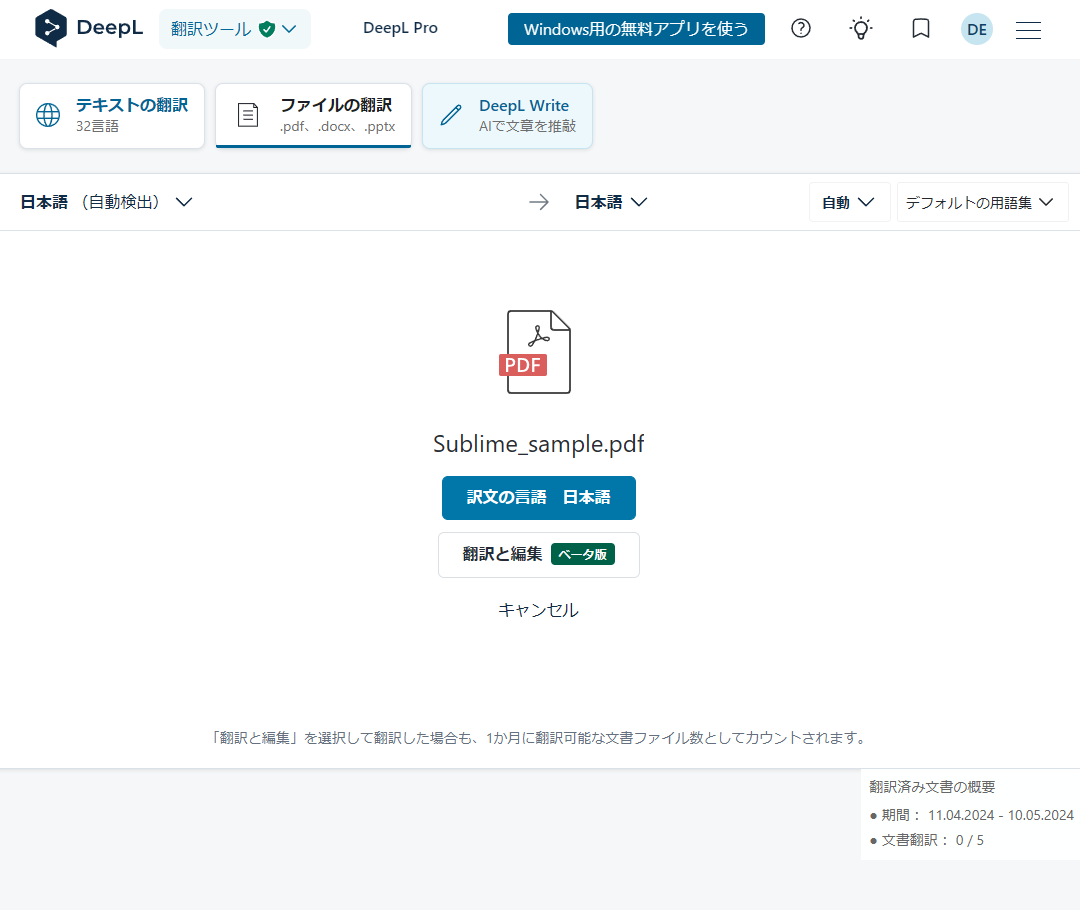This screenshot has height=910, width=1080.
Task: Click the green verified shield badge
Action: click(x=266, y=29)
